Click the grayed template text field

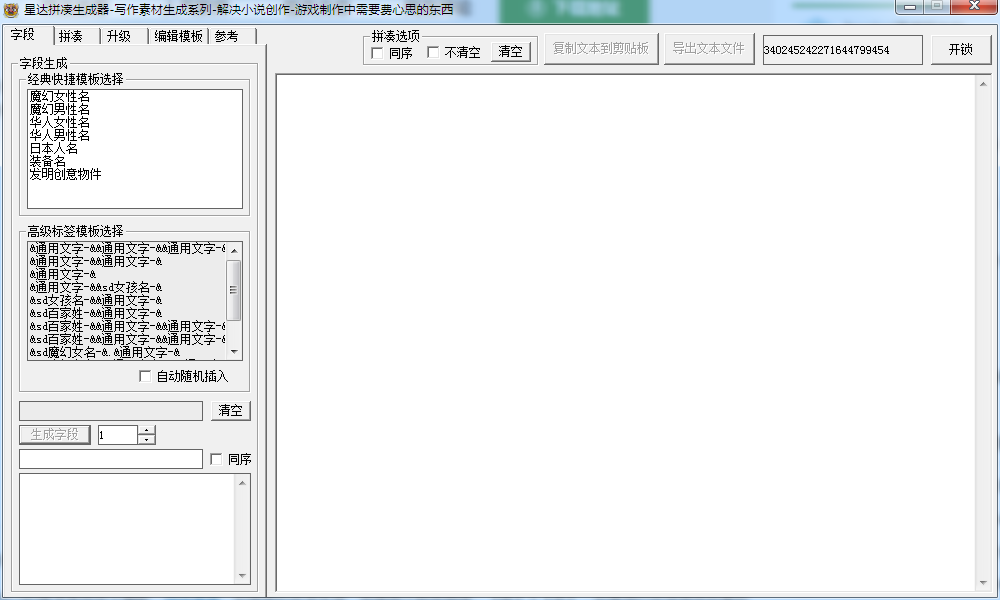point(111,411)
